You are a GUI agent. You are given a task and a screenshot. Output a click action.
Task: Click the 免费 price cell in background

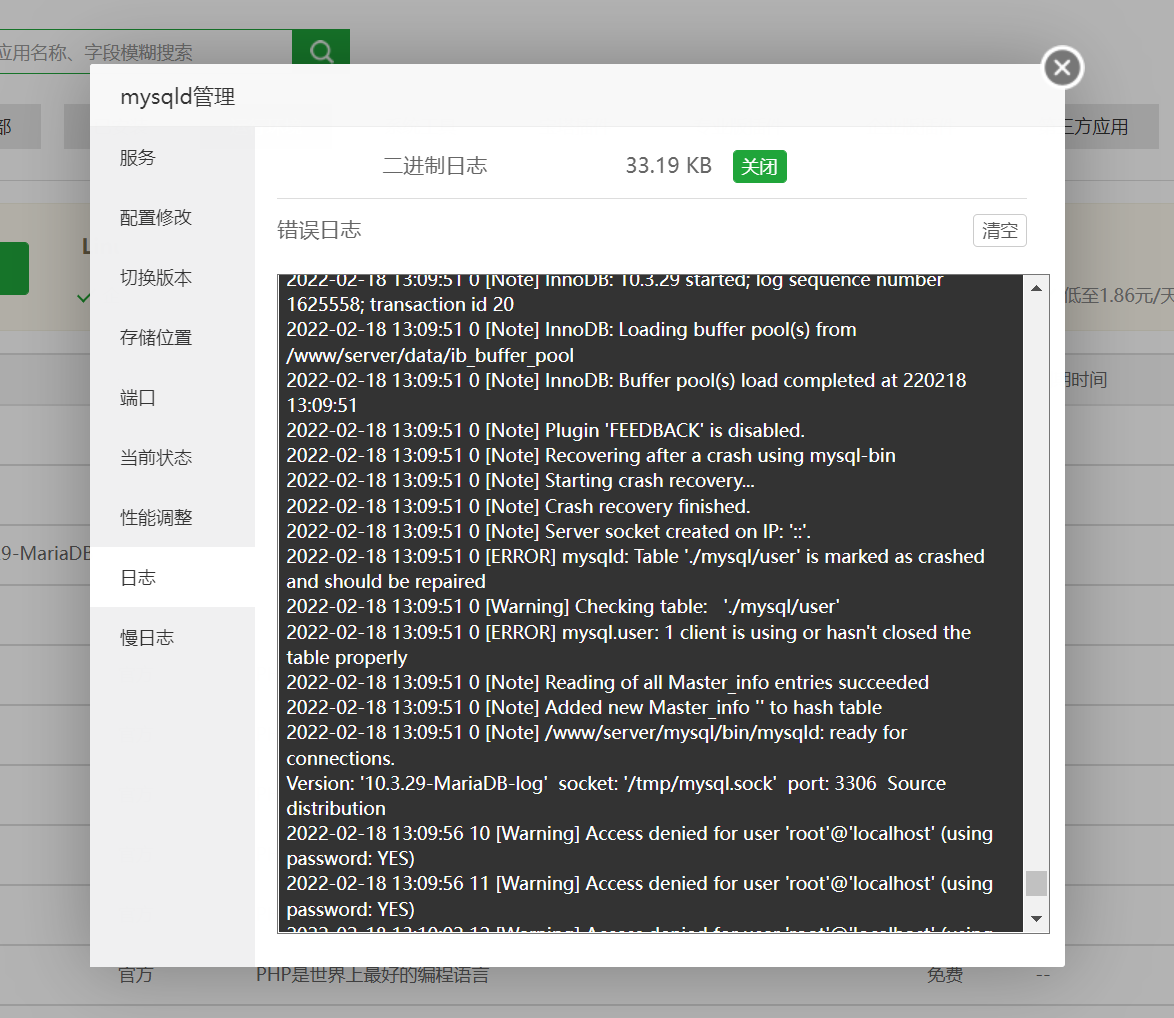[945, 975]
